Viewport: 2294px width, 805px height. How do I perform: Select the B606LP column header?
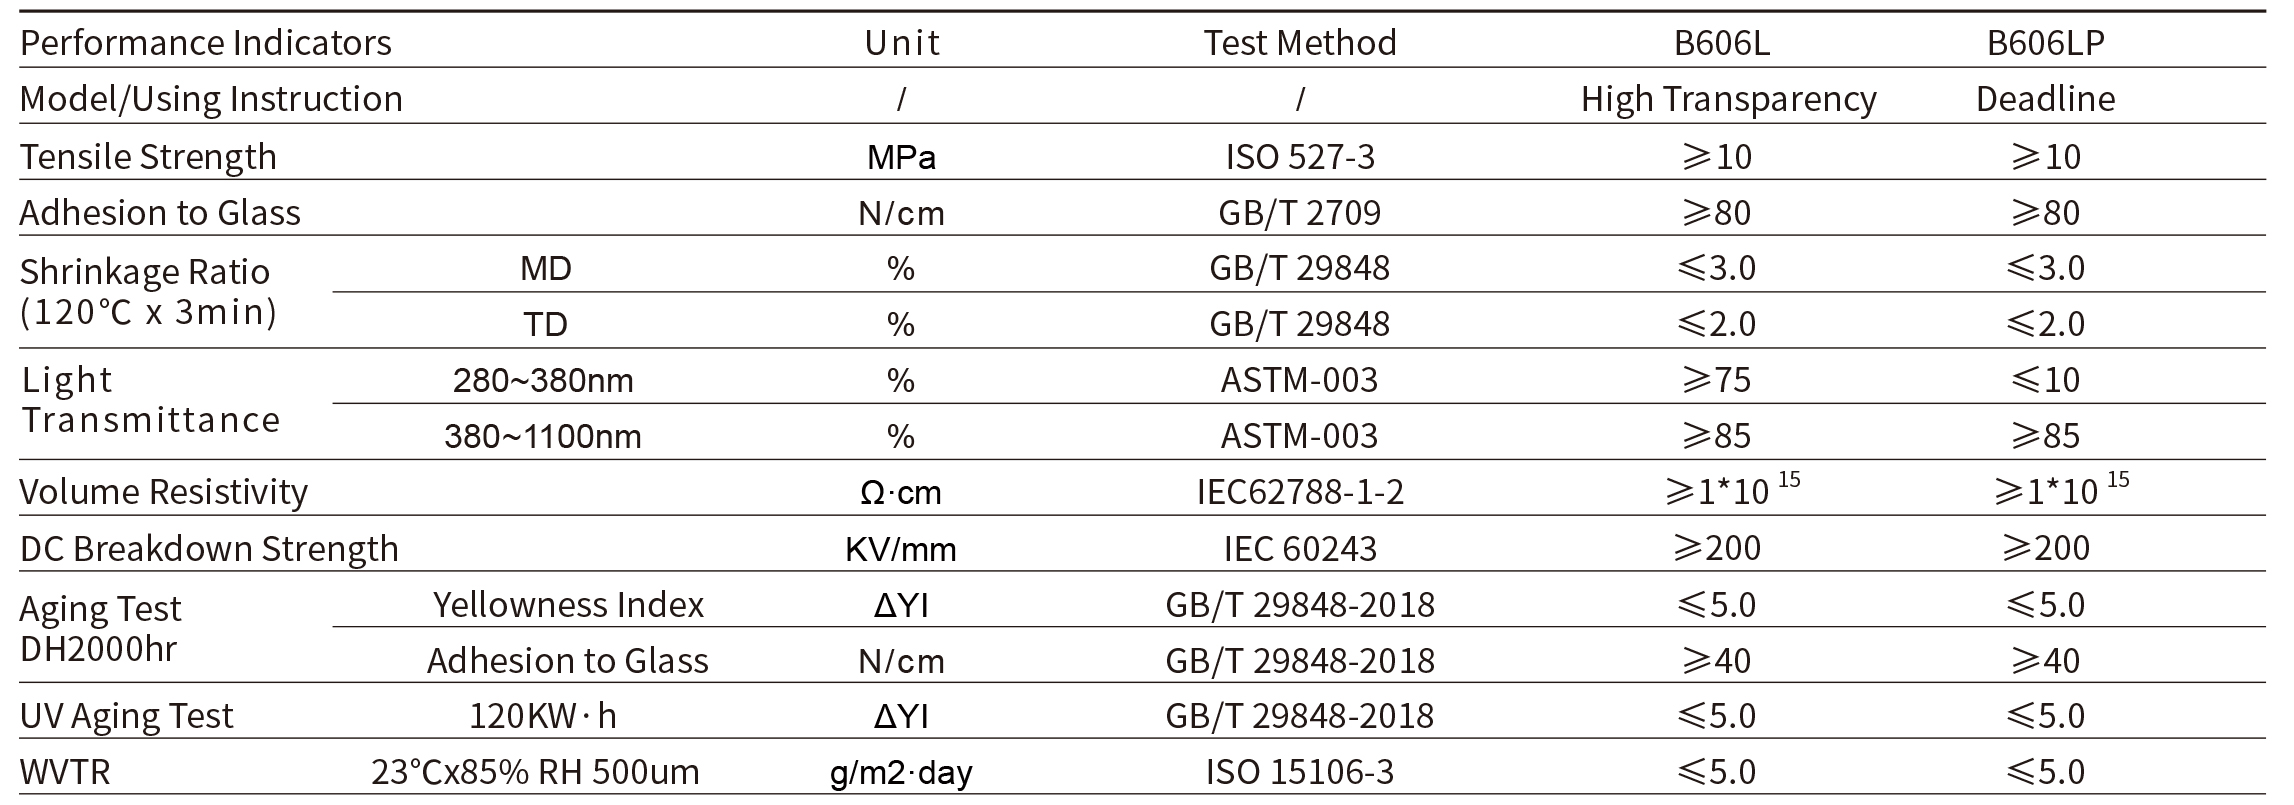pos(2045,43)
